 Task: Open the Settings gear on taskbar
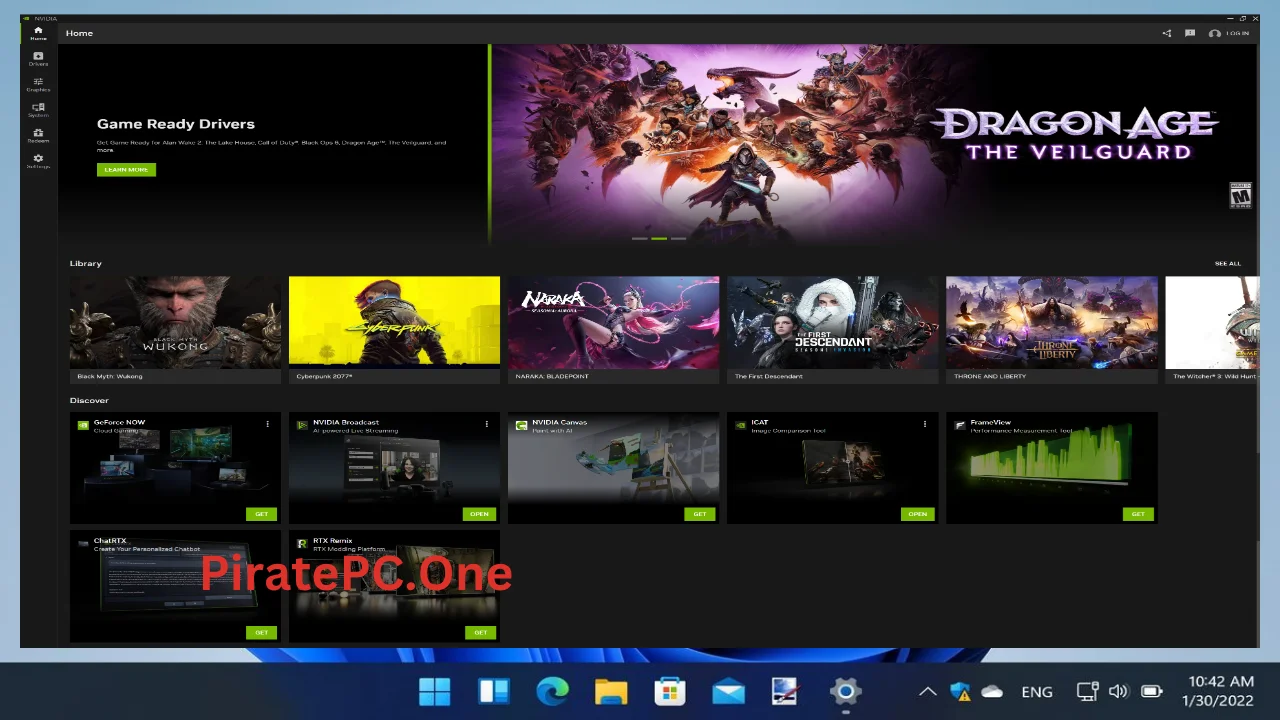coord(845,691)
